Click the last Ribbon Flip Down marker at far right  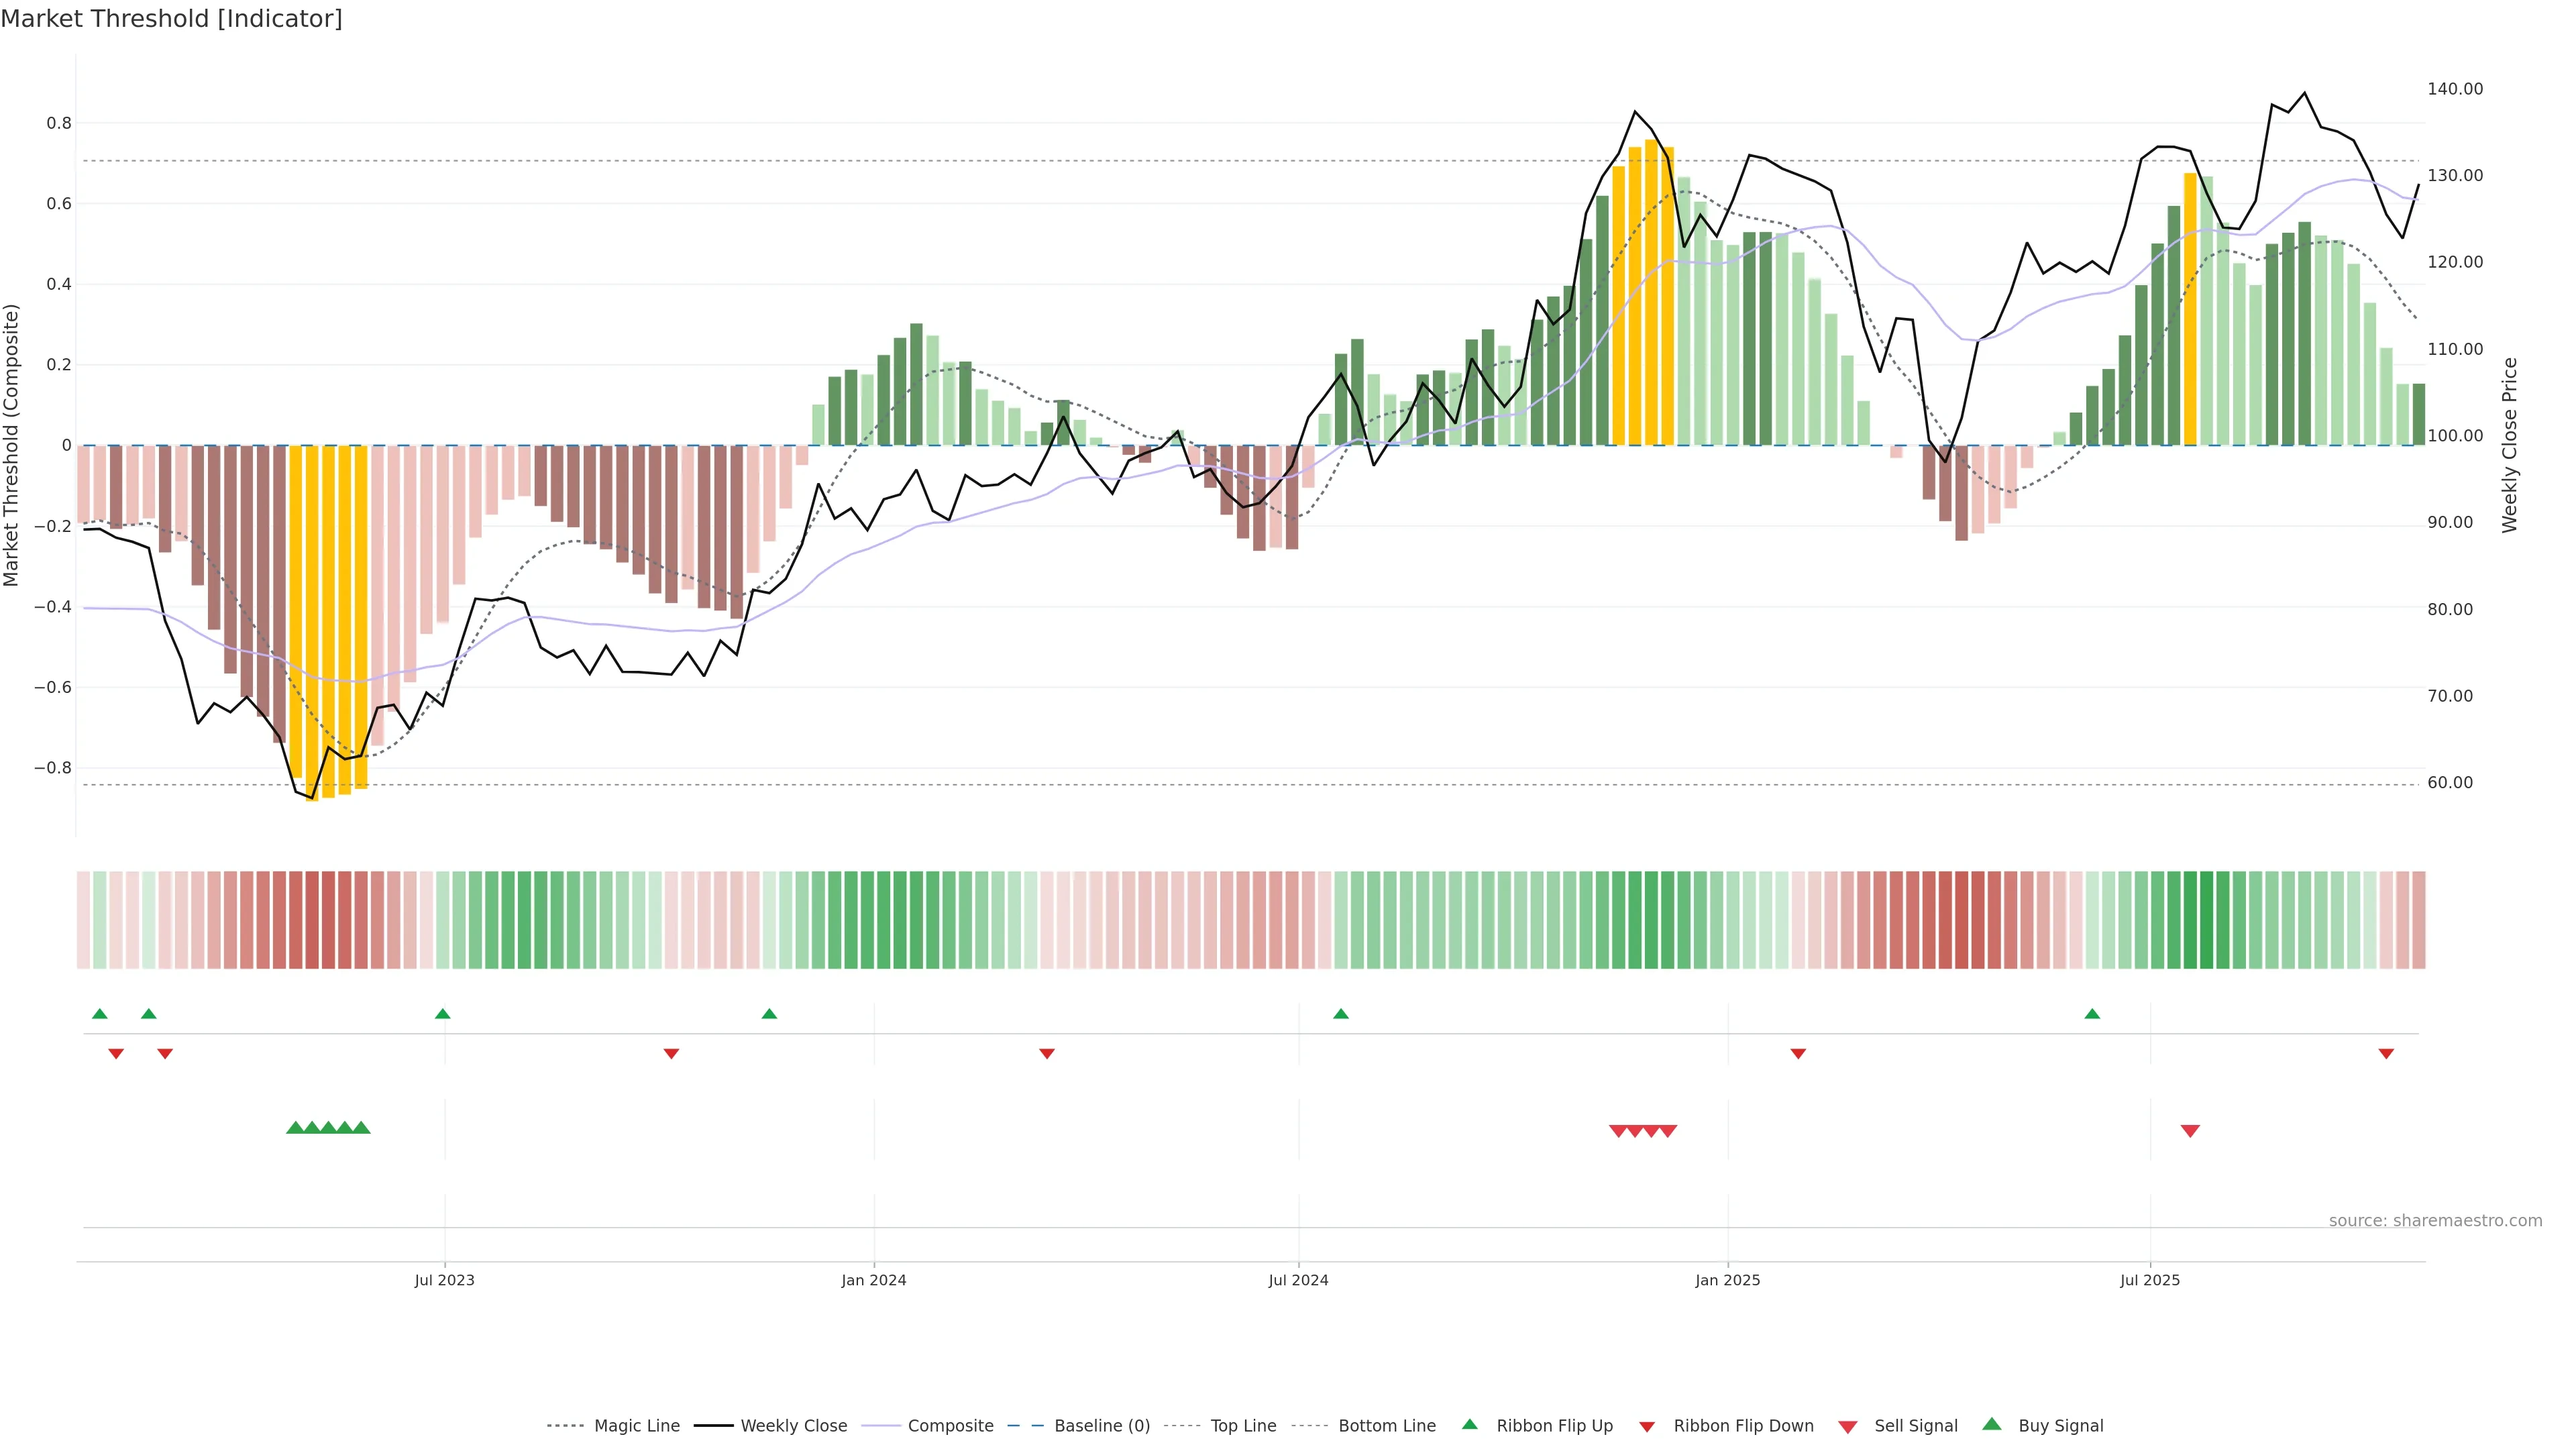coord(2386,1053)
